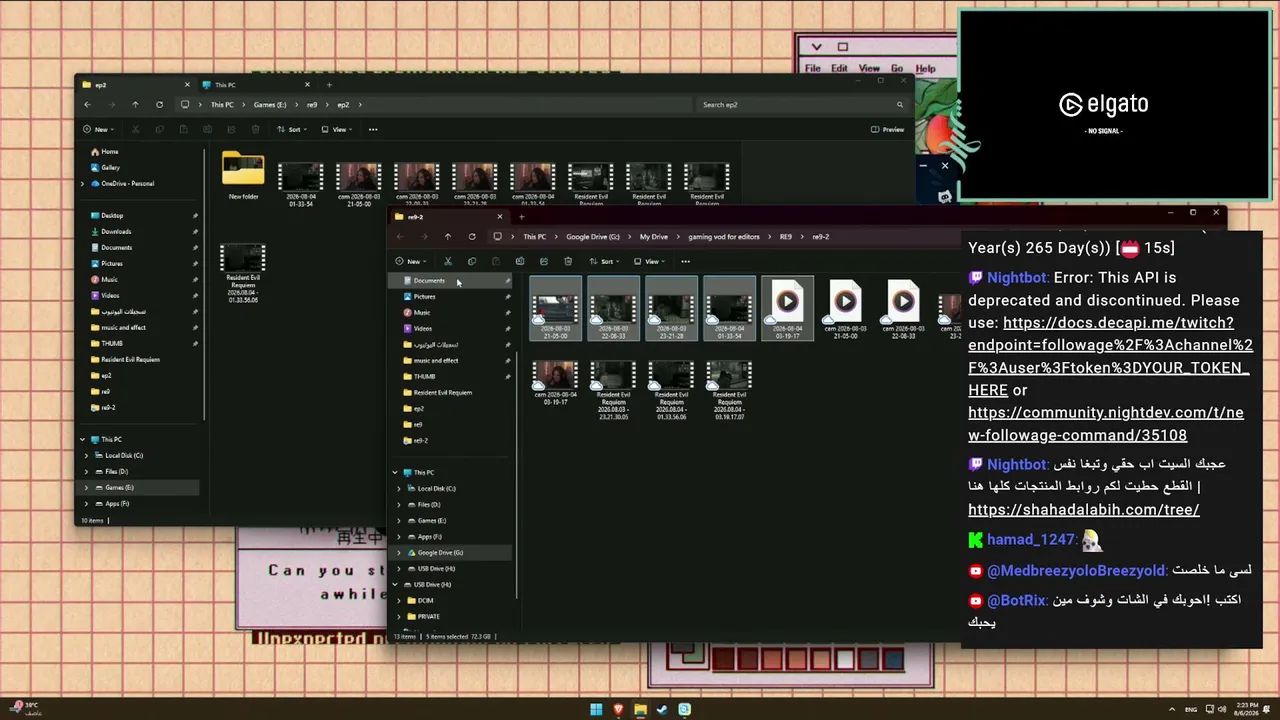Click the File menu in the retro background window
Image resolution: width=1280 pixels, height=720 pixels.
(x=813, y=69)
